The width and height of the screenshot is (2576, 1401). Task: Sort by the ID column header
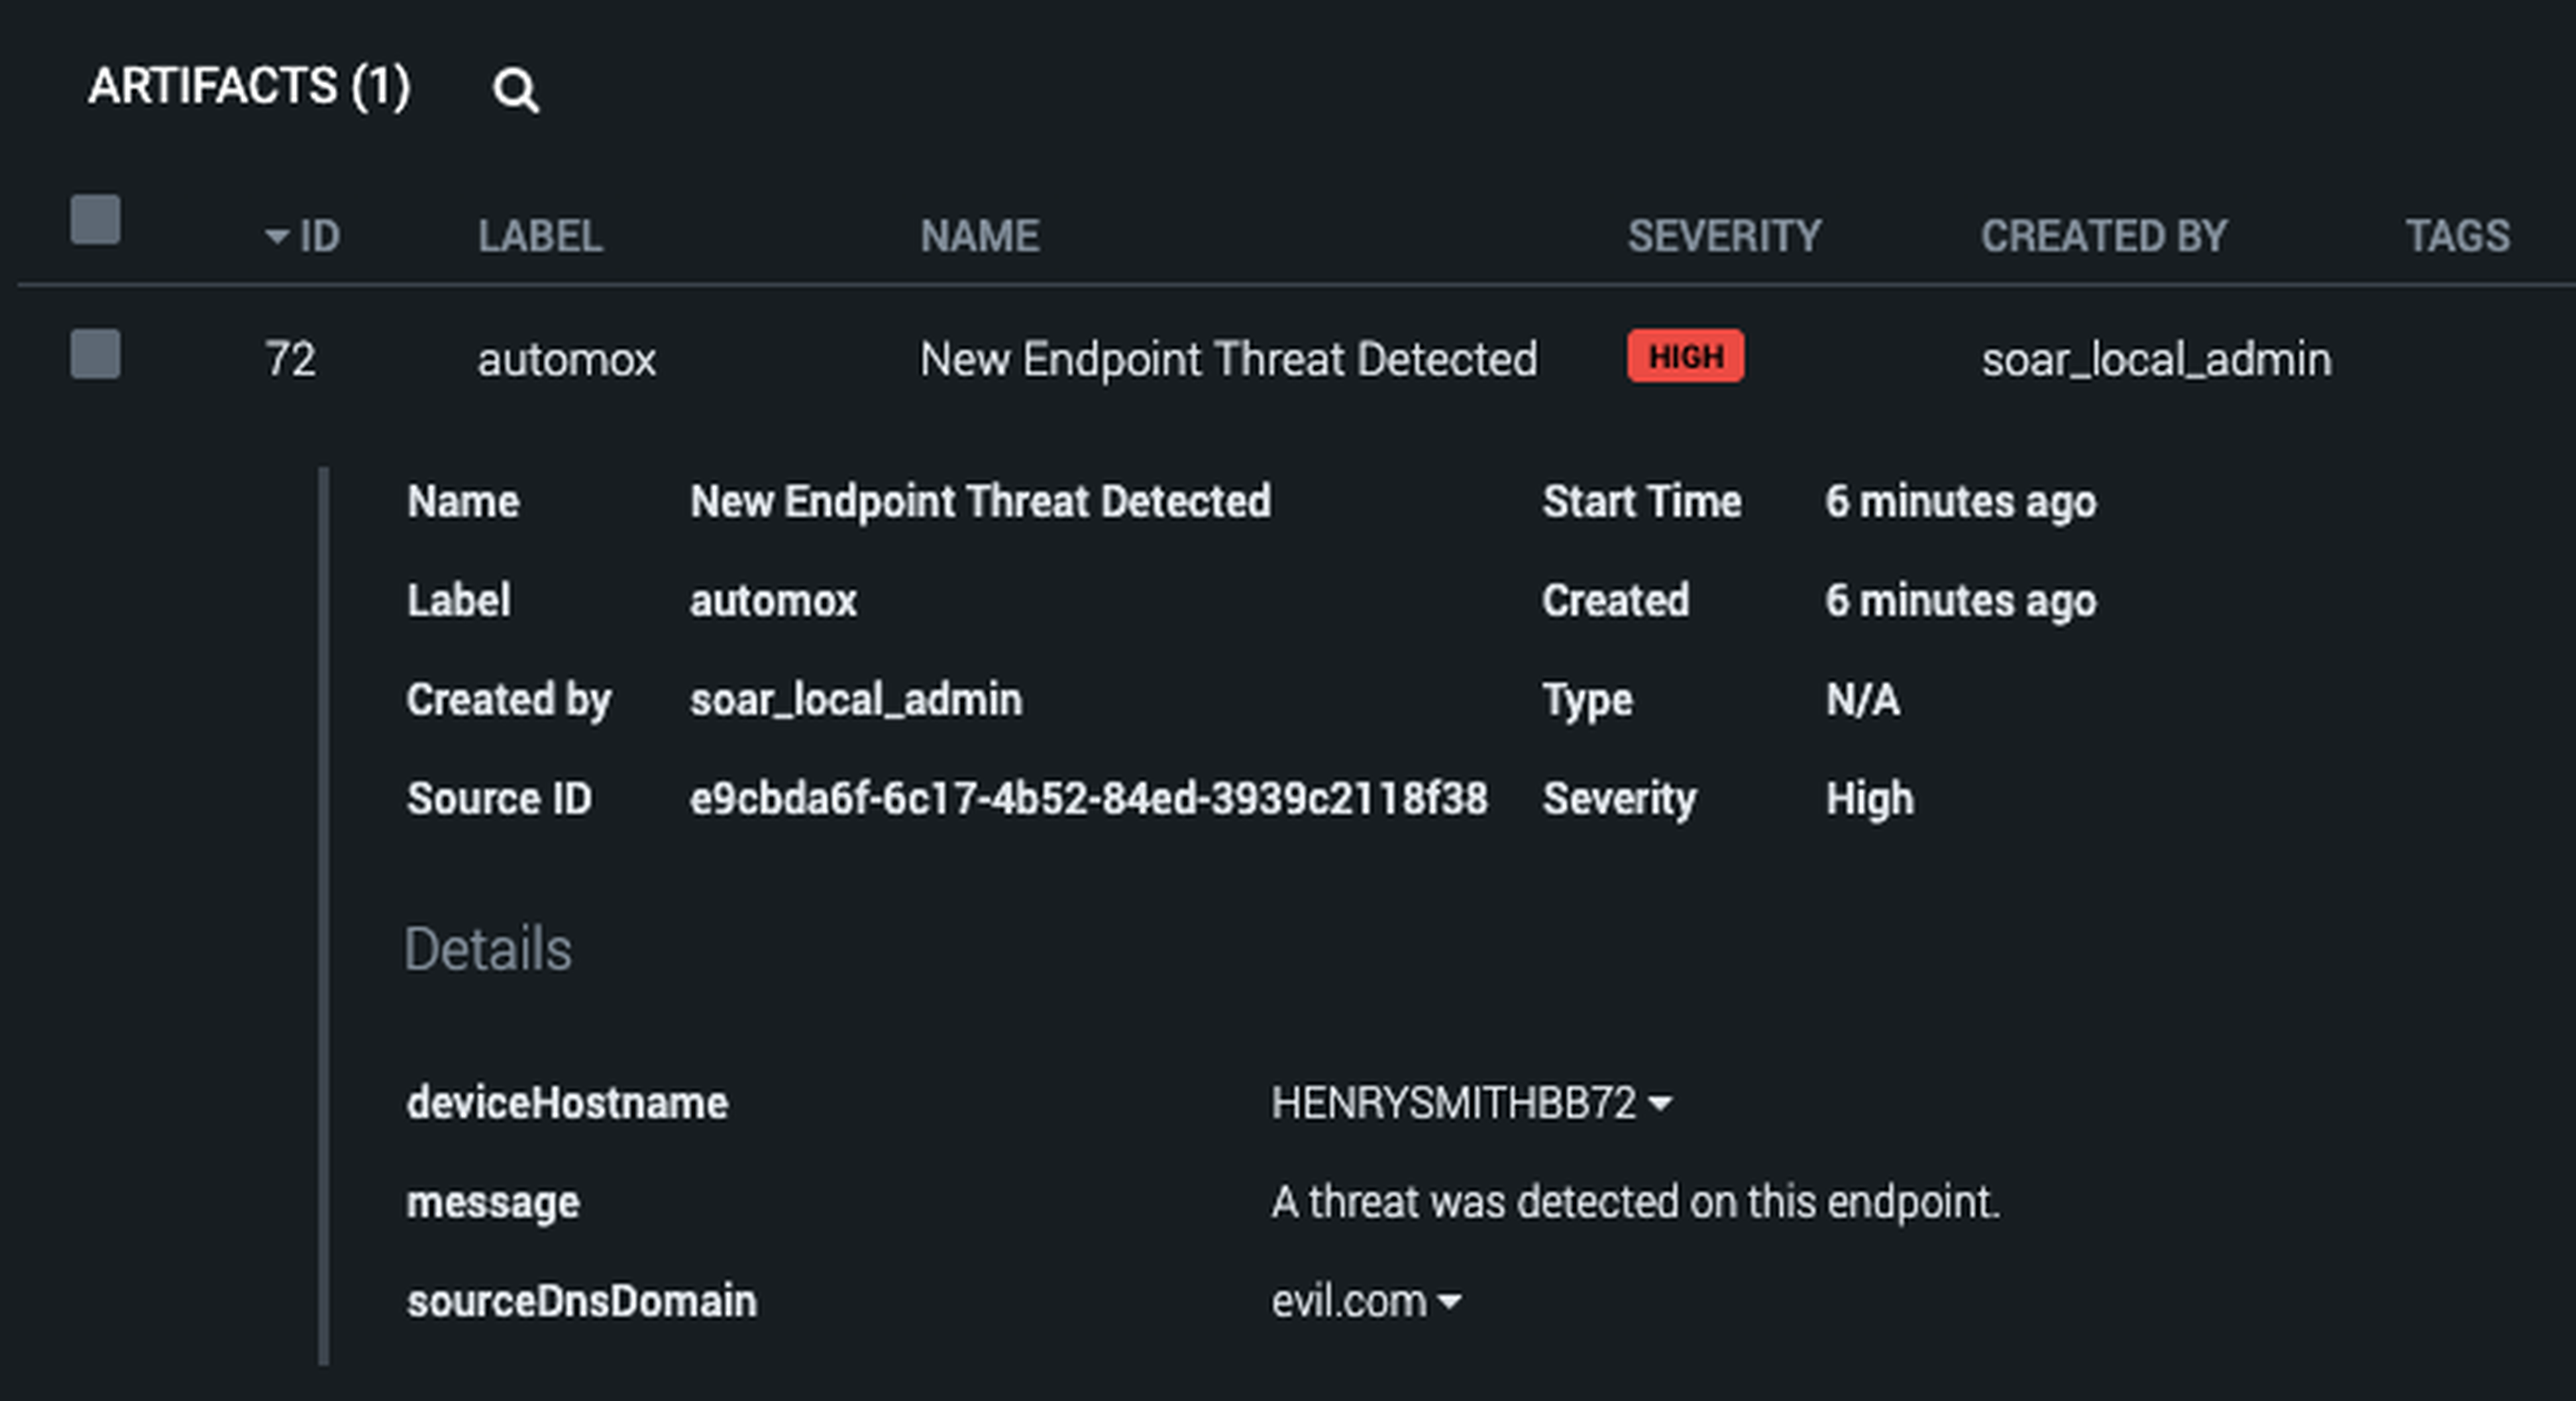(303, 237)
